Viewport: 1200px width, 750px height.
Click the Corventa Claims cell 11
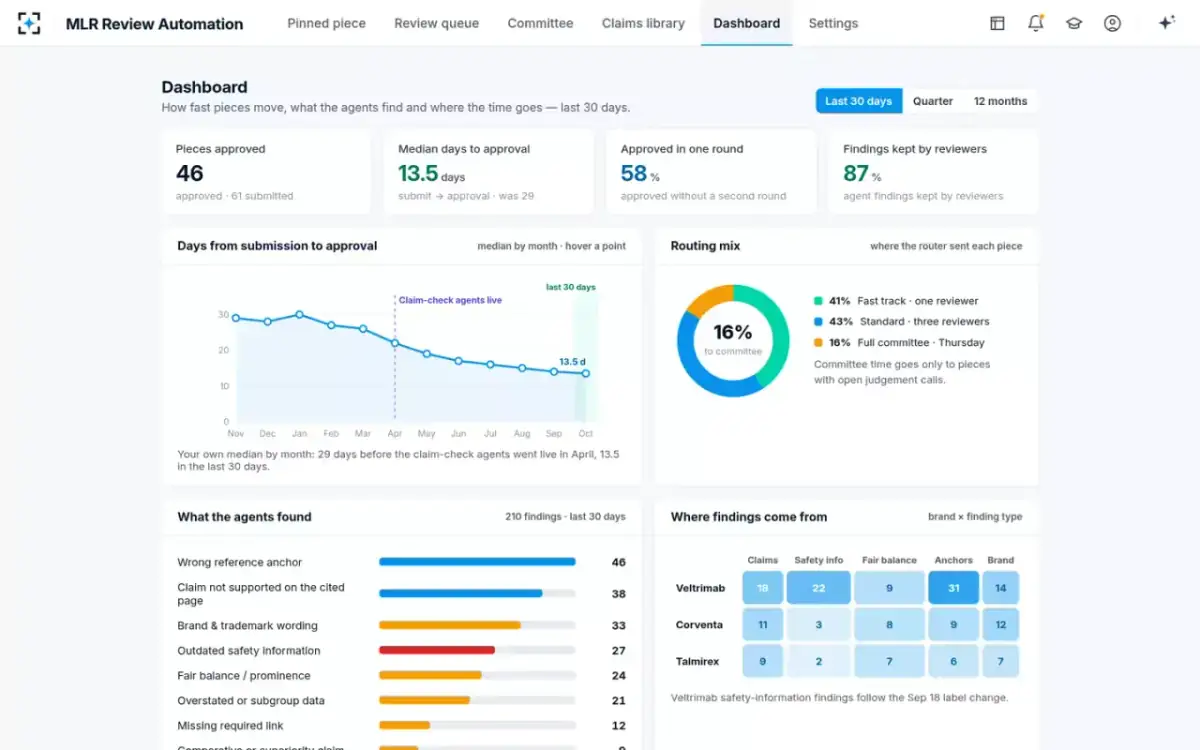point(762,625)
